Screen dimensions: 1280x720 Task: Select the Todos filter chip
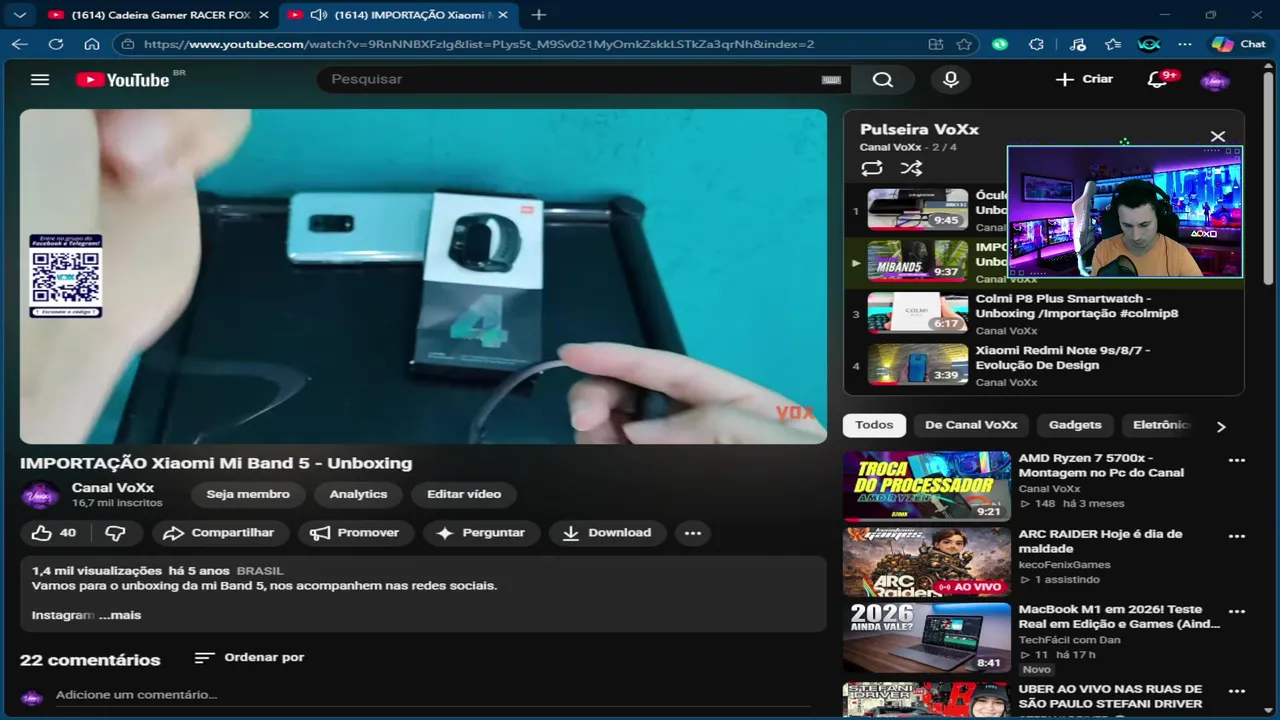coord(874,425)
